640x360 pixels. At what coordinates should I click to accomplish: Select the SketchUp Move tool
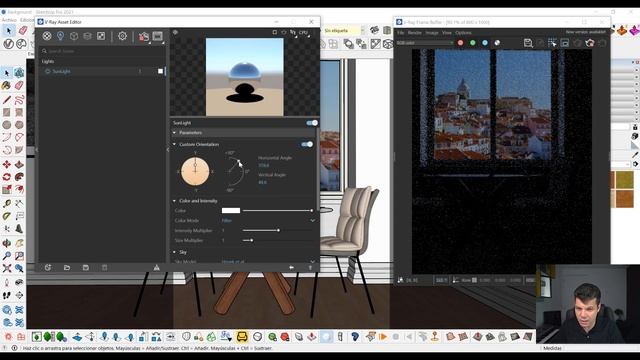pyautogui.click(x=7, y=164)
